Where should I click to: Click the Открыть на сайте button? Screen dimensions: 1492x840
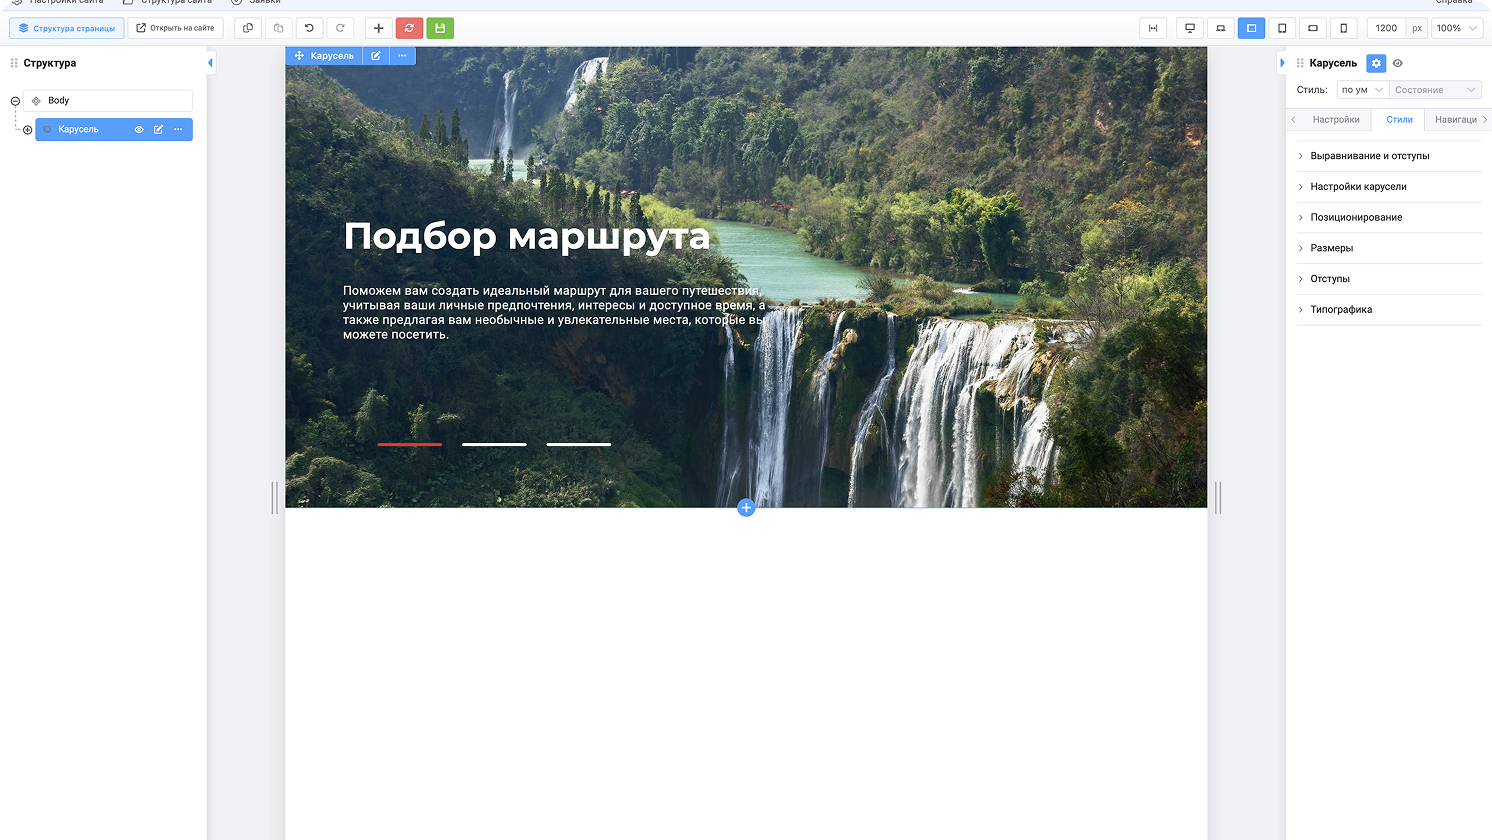175,28
